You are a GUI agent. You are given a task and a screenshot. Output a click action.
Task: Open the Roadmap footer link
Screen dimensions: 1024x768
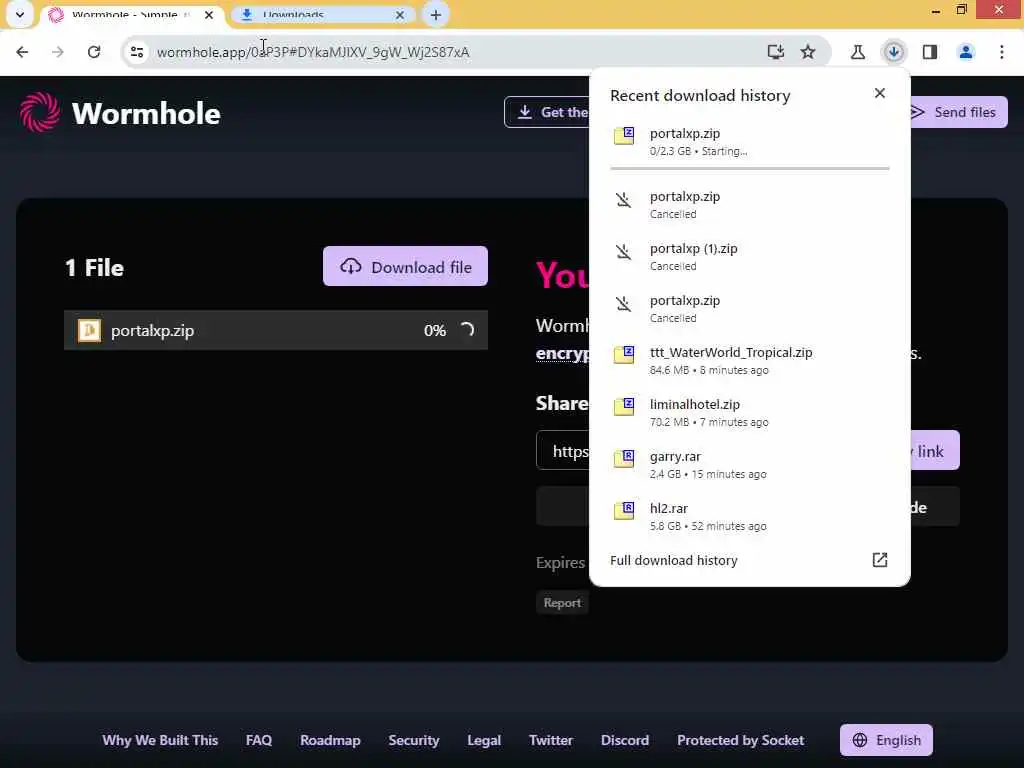click(x=330, y=740)
